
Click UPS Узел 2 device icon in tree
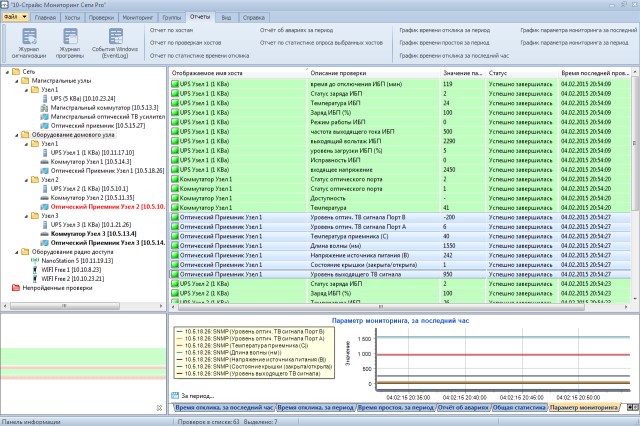pos(45,189)
